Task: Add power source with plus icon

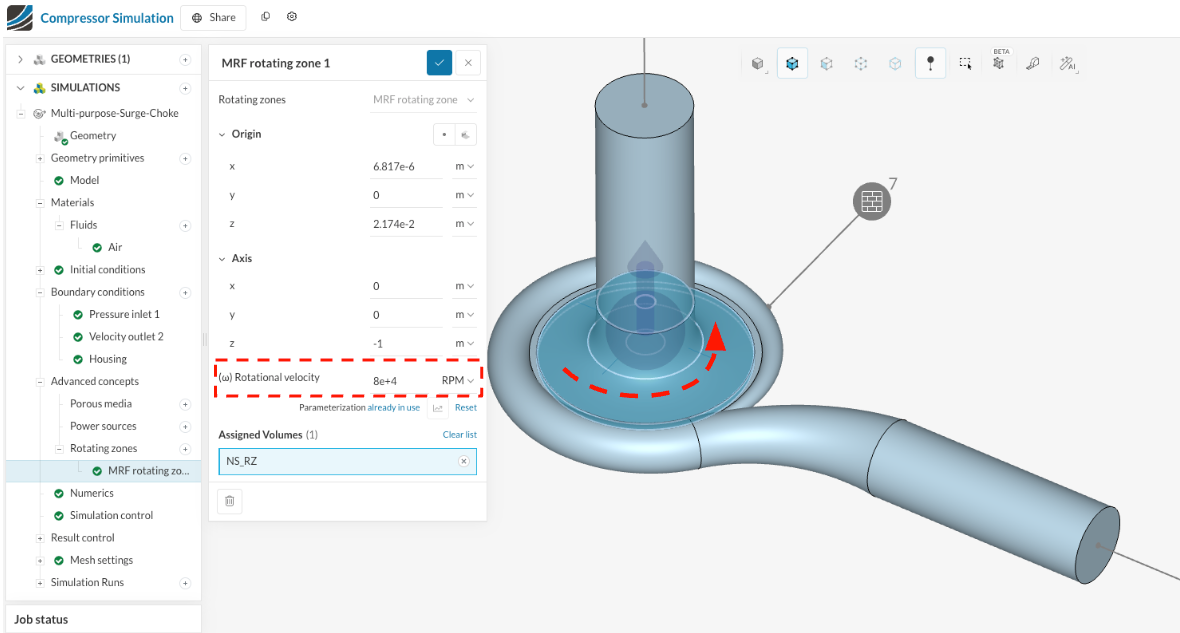Action: (185, 427)
